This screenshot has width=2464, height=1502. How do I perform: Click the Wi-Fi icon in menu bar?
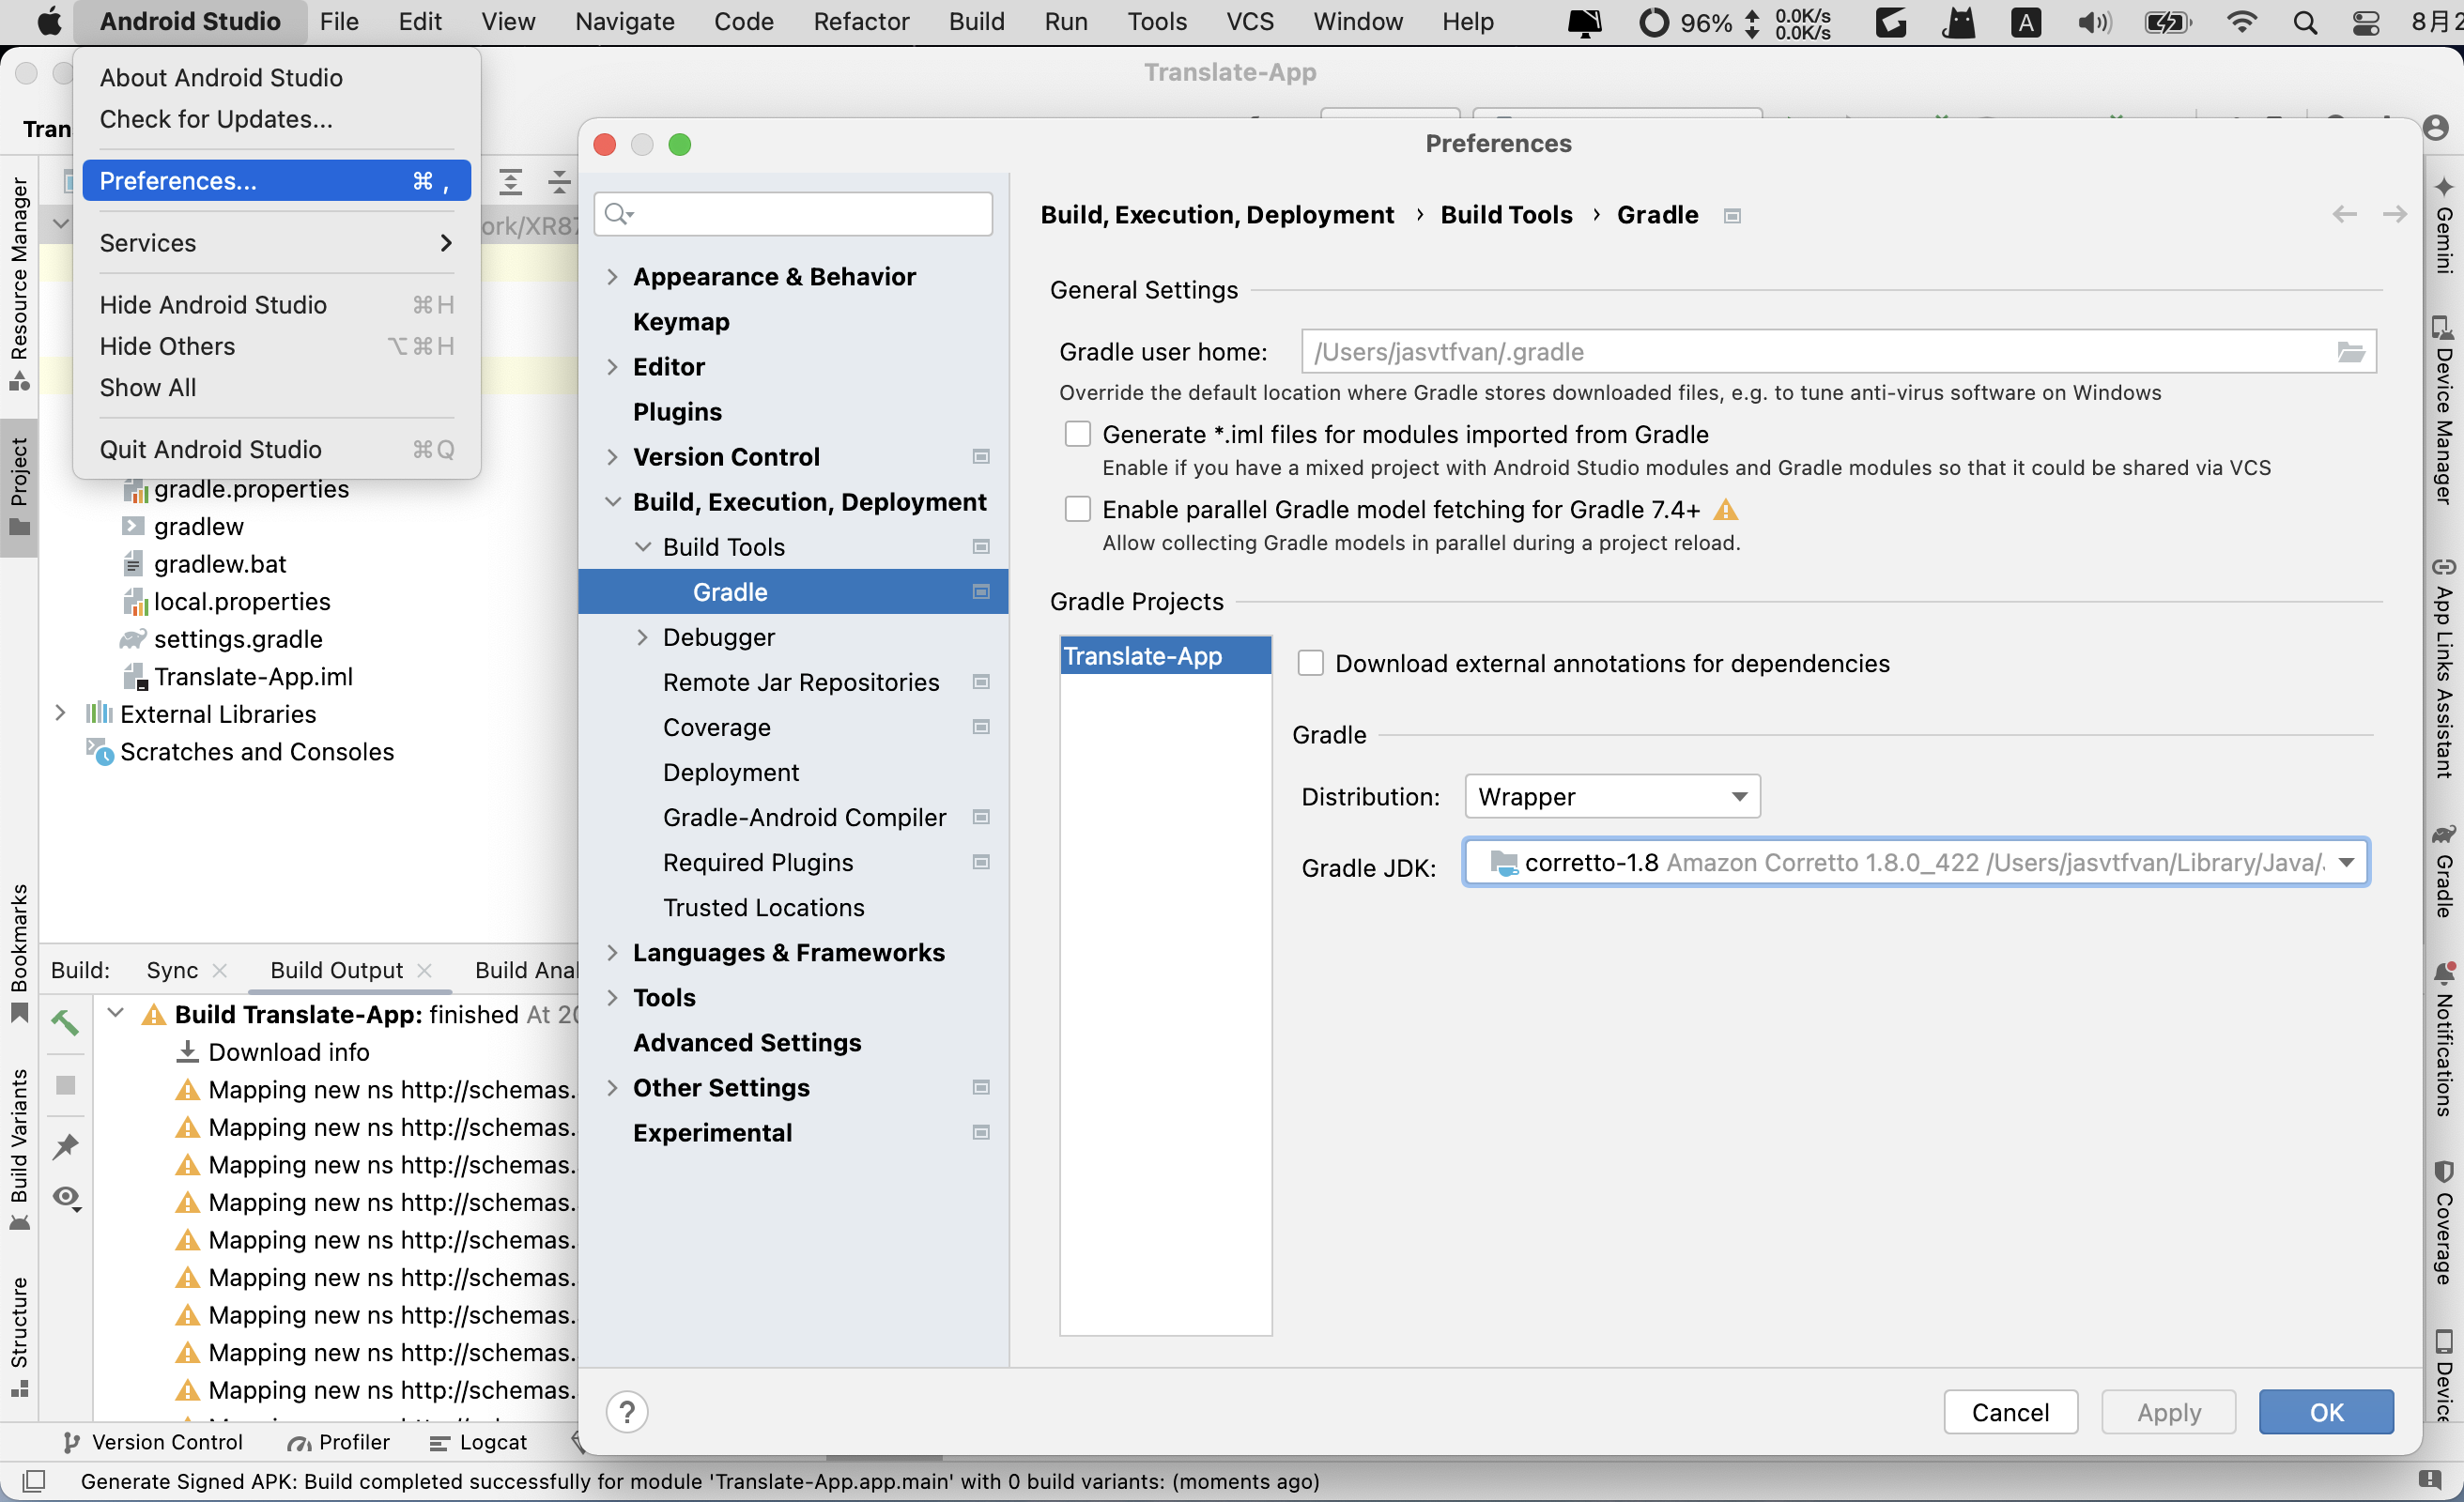(2243, 22)
